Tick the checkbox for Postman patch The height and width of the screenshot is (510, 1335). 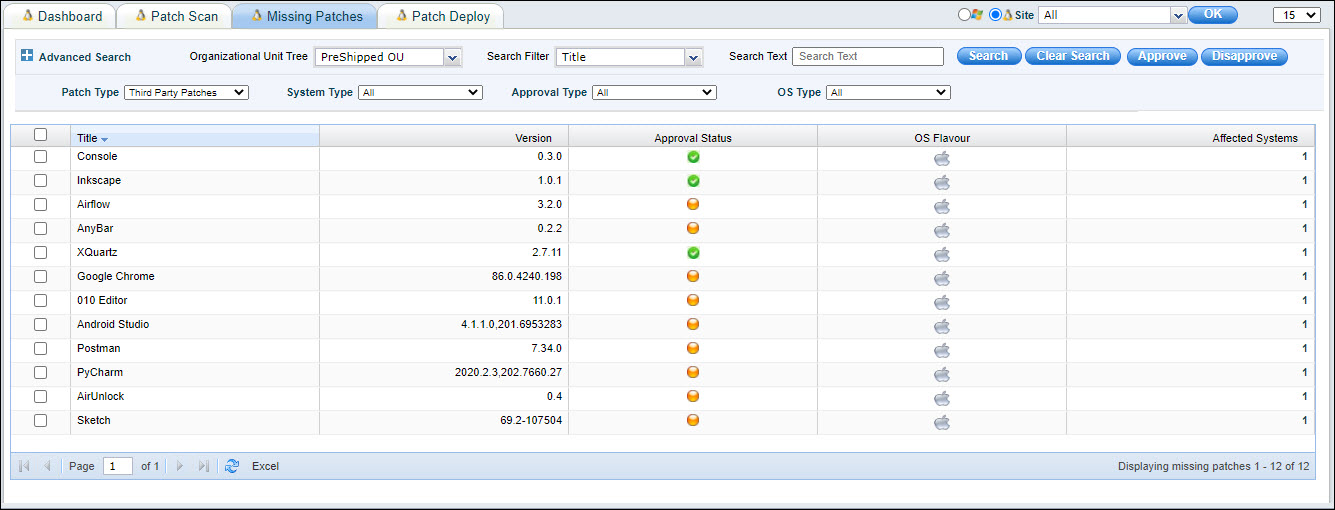(x=41, y=349)
